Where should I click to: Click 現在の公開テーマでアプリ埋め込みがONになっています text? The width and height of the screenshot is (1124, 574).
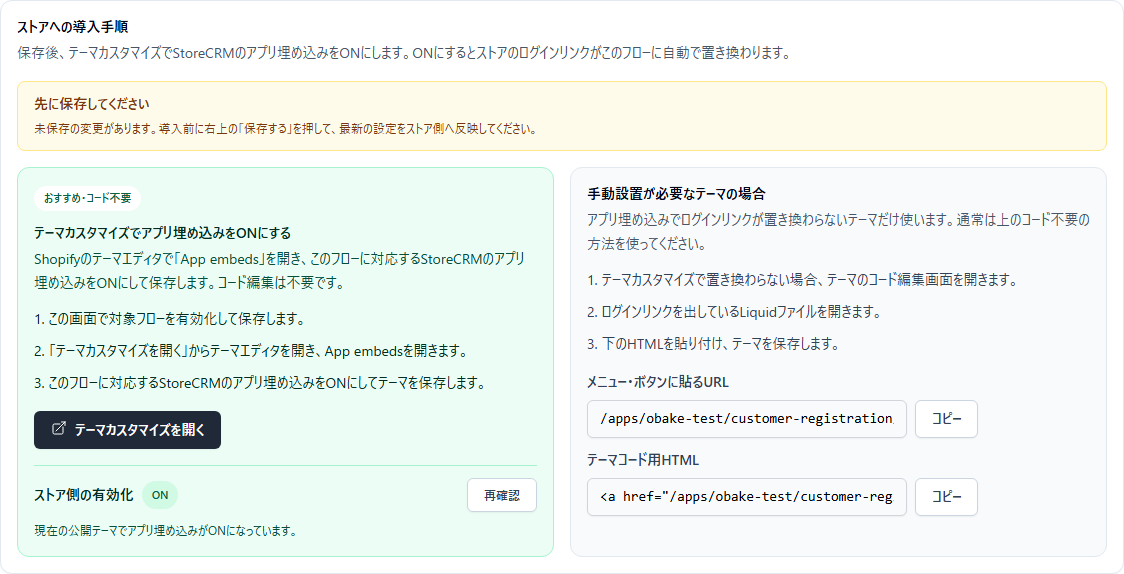pyautogui.click(x=166, y=531)
